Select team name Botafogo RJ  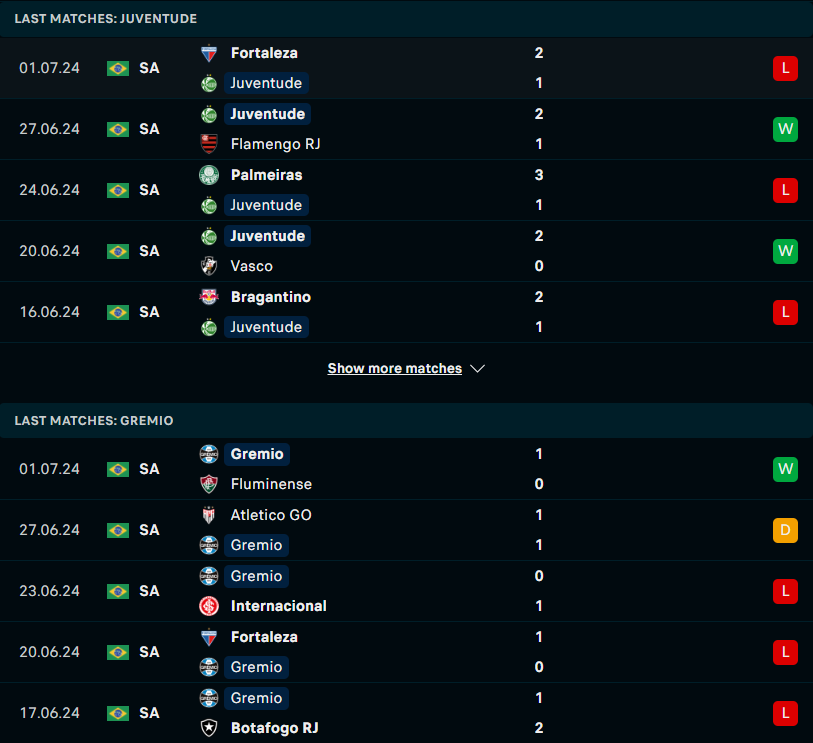tap(275, 728)
